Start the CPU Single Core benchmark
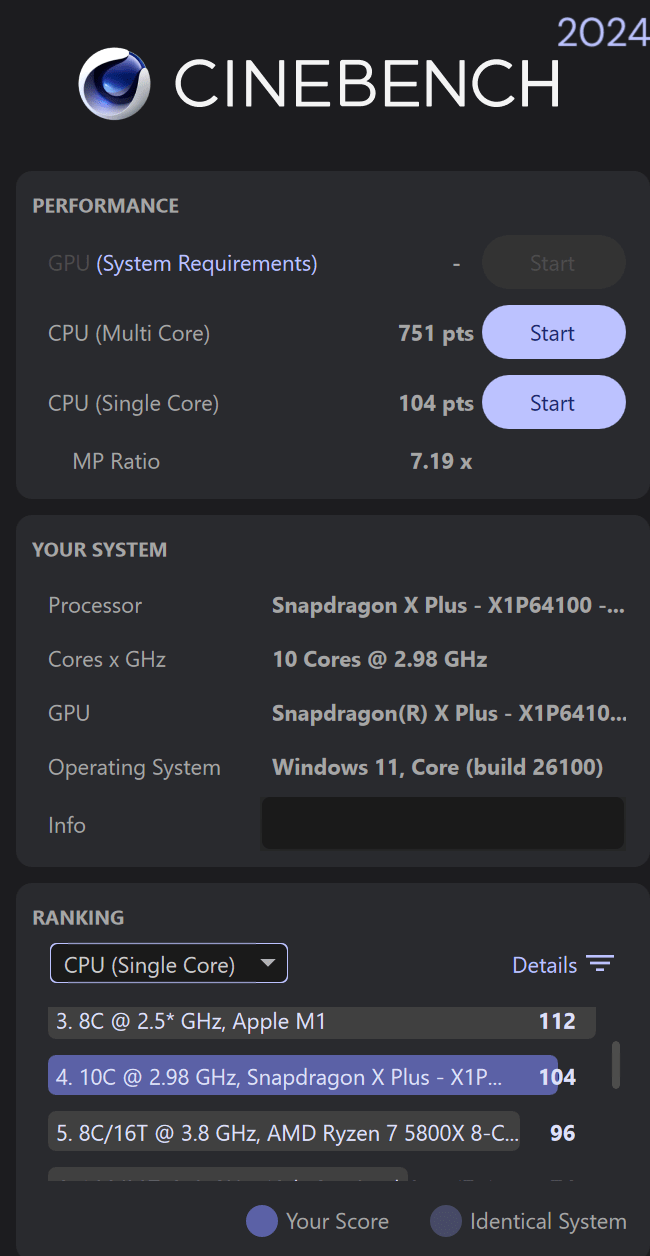Screen dimensions: 650x1256 pyautogui.click(x=553, y=403)
